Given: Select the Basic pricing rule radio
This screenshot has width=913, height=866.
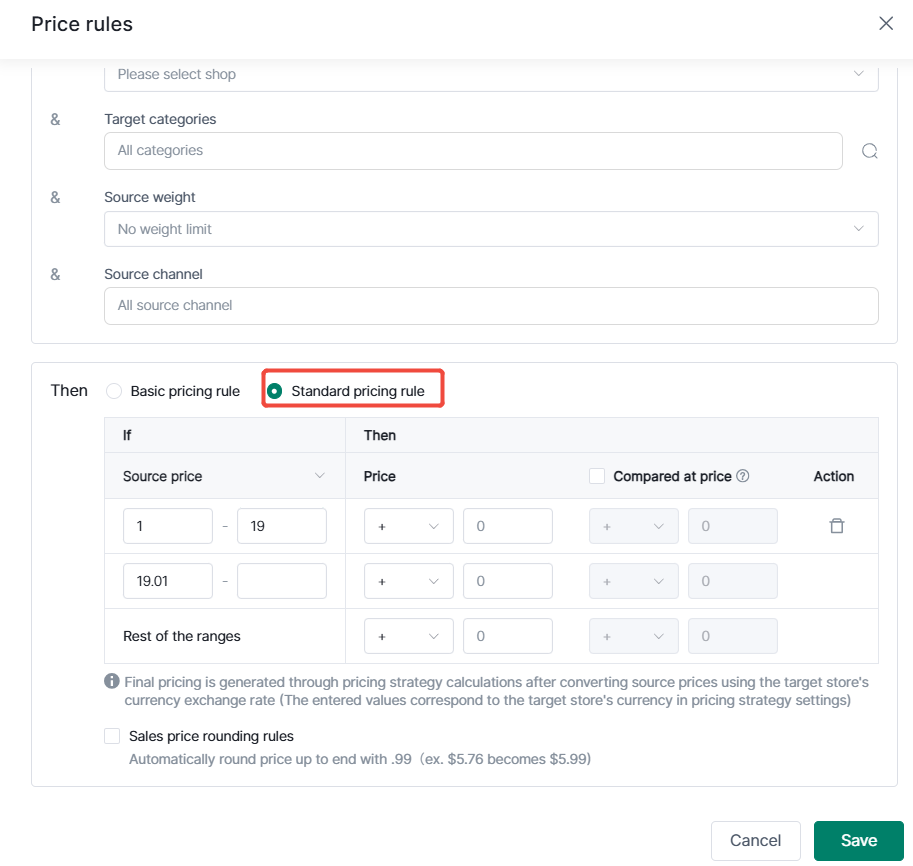Looking at the screenshot, I should click(x=114, y=391).
